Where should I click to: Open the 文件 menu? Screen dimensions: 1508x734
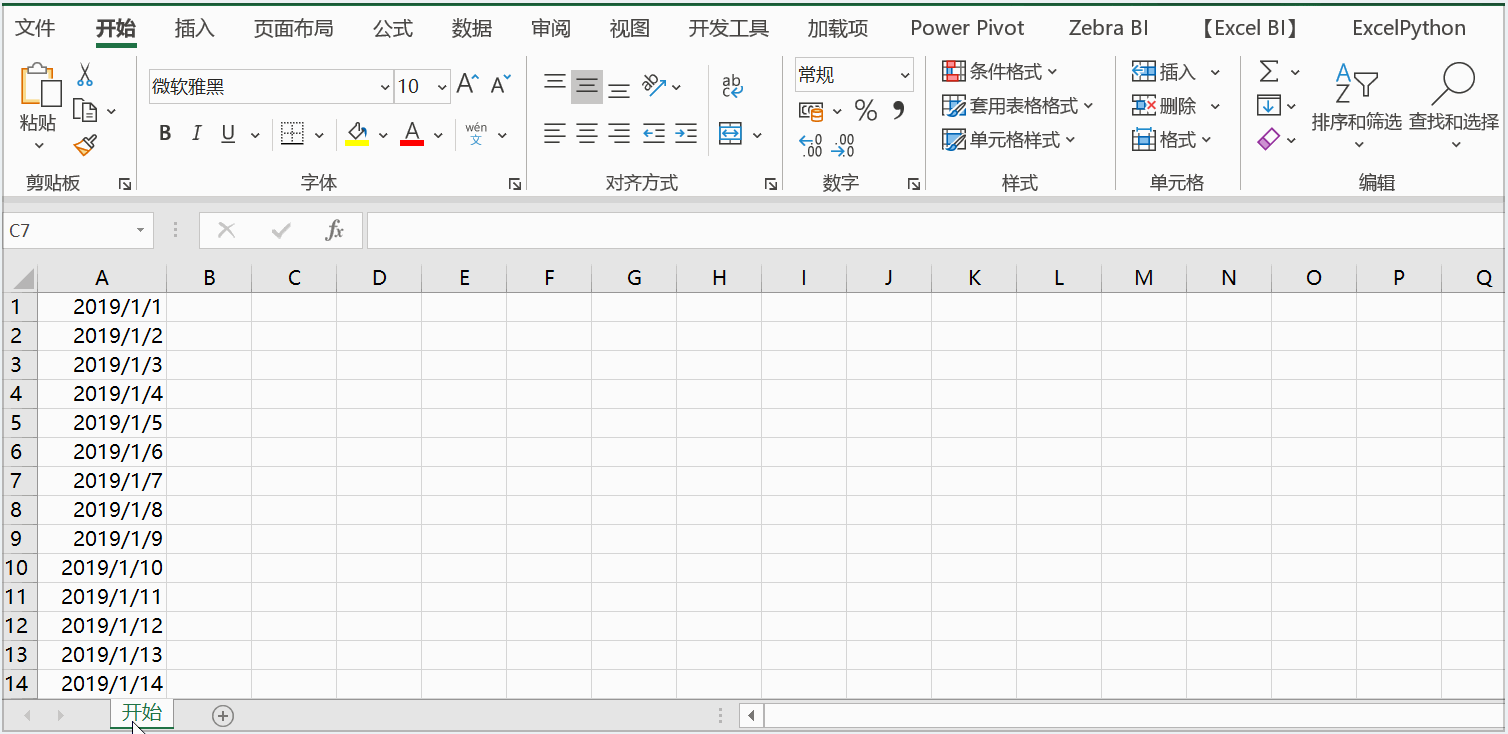click(x=35, y=28)
